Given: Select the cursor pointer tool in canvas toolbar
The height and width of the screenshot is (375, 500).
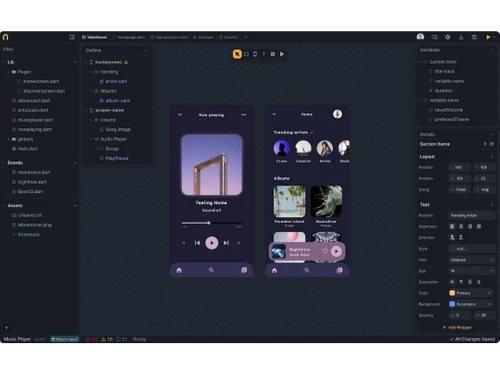Looking at the screenshot, I should 237,54.
